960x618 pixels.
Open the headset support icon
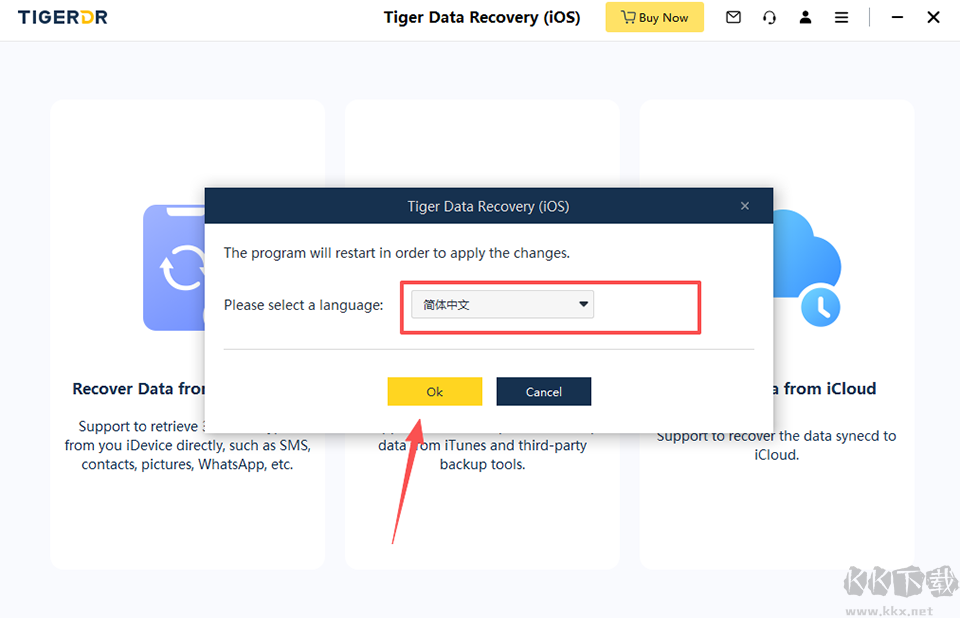pyautogui.click(x=769, y=18)
